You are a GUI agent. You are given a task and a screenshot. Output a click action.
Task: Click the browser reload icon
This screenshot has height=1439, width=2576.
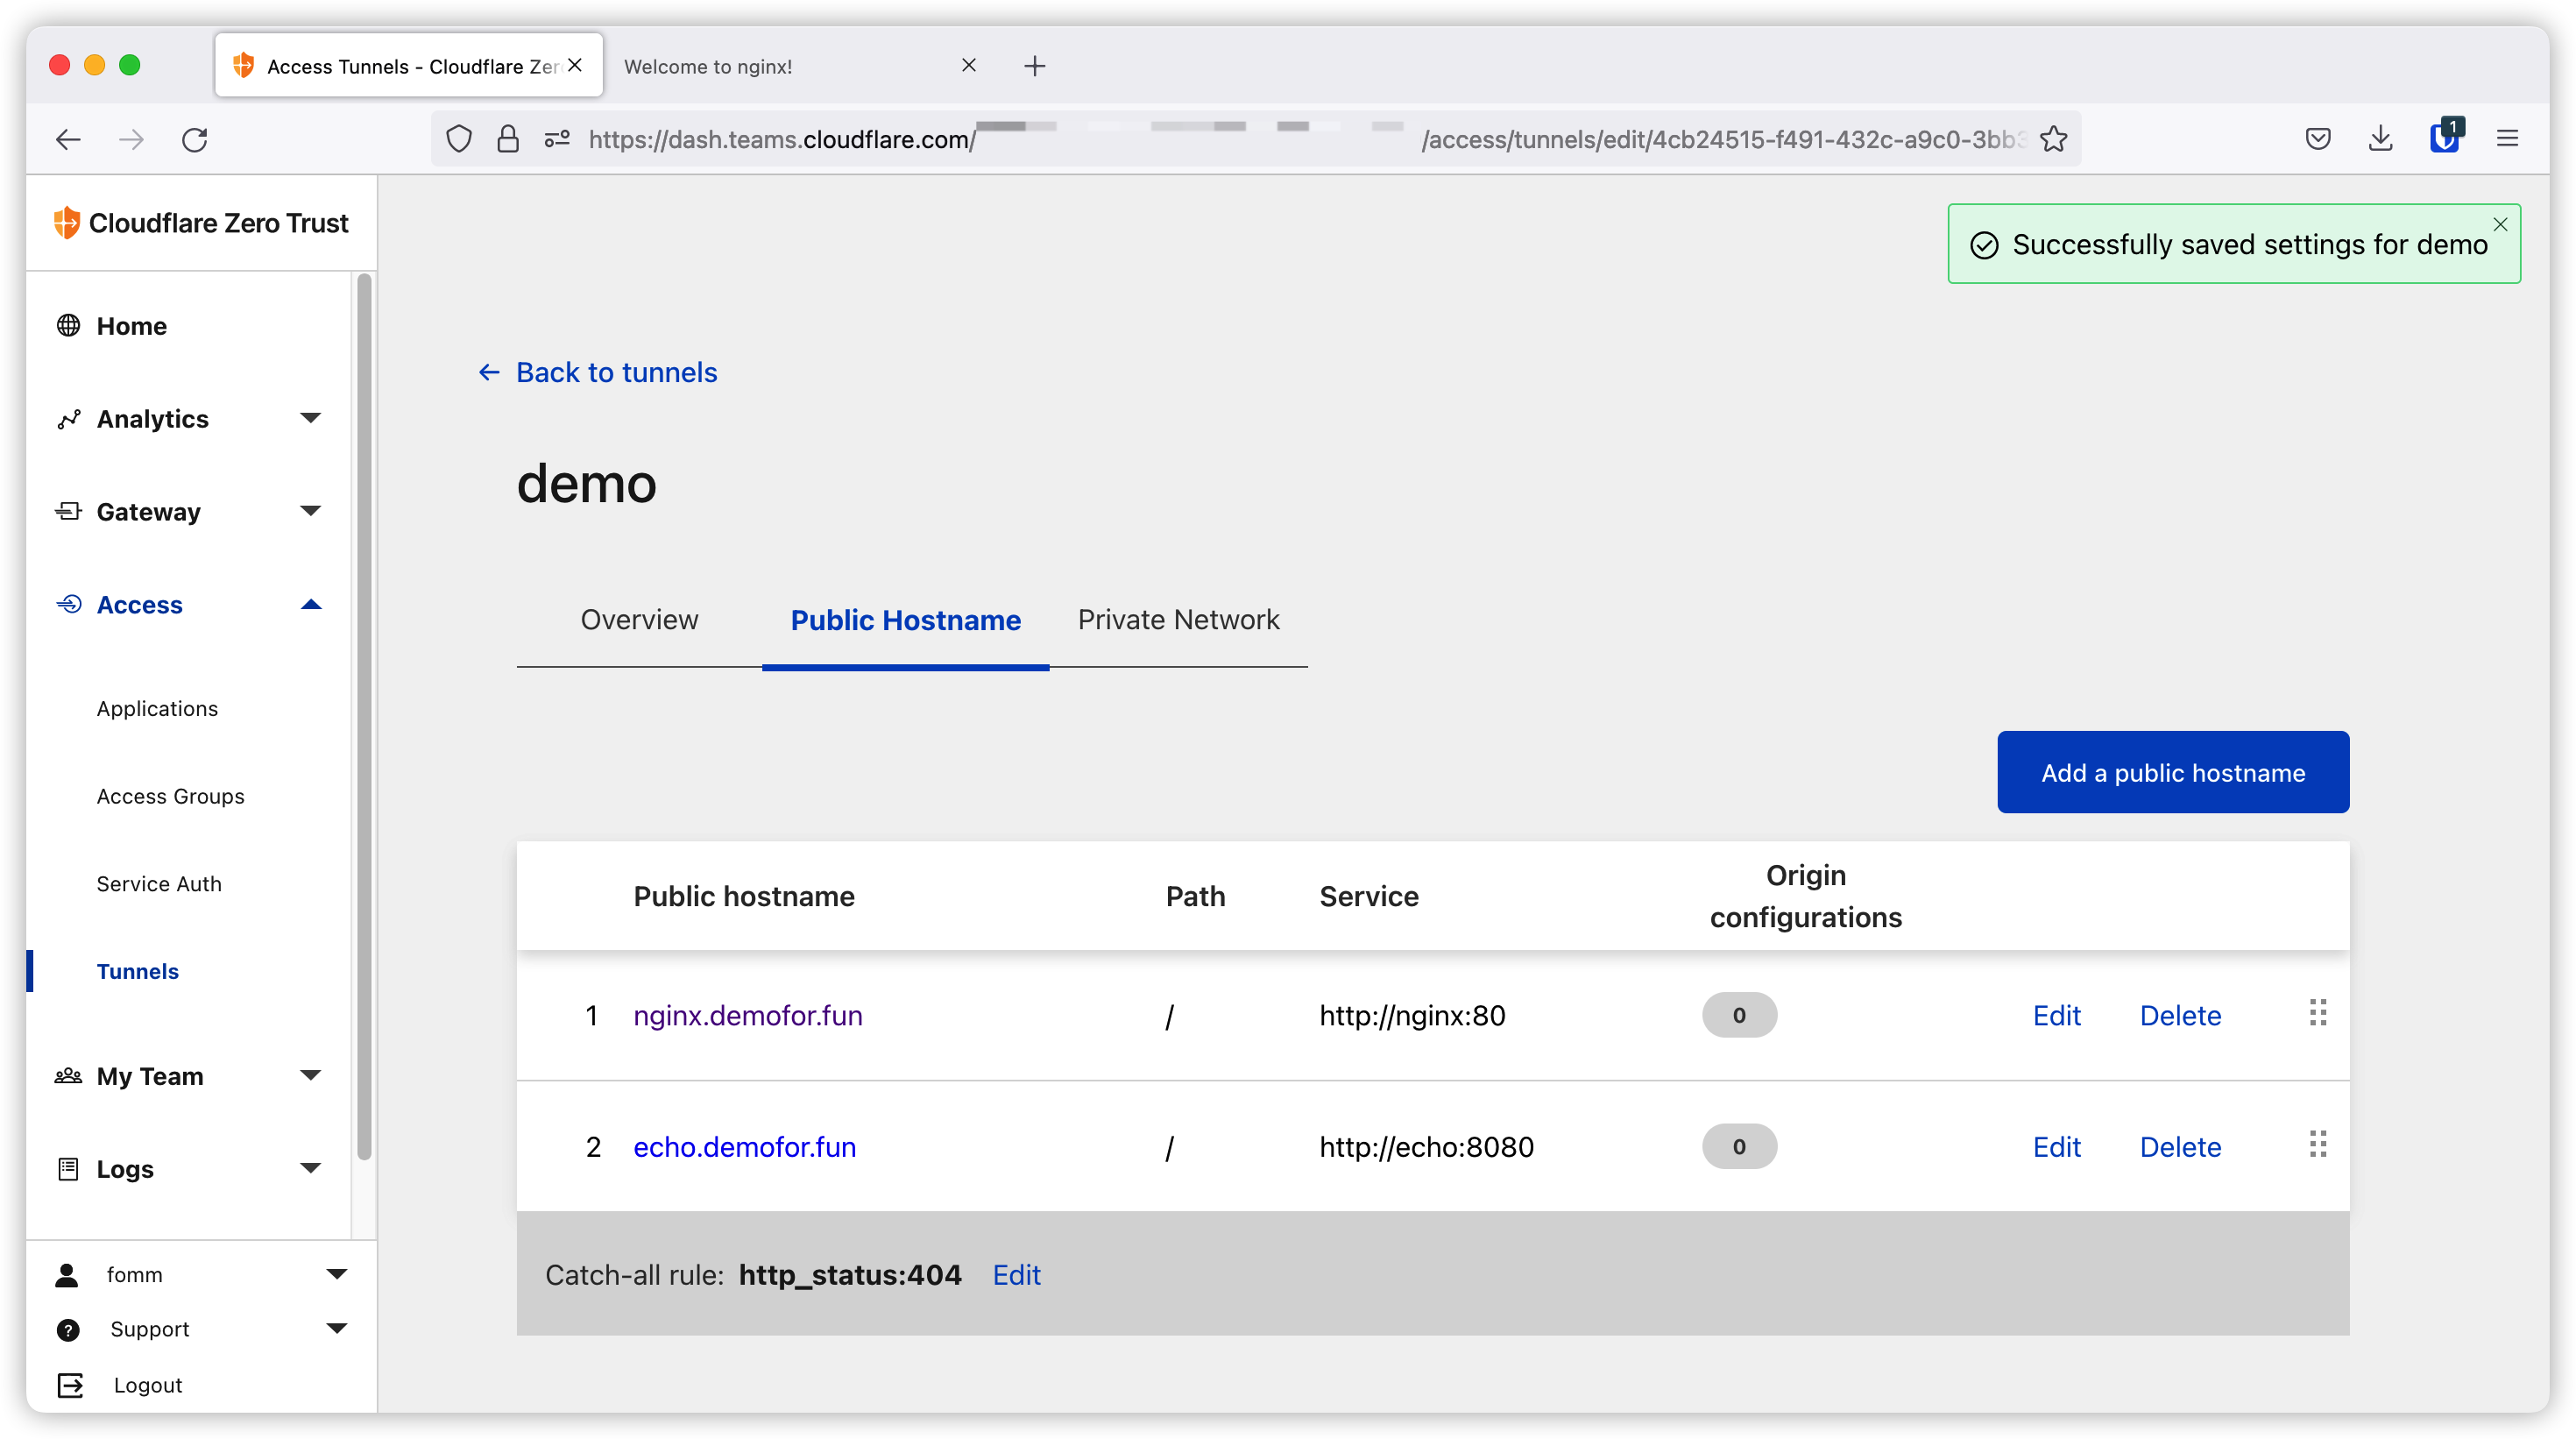(x=195, y=139)
